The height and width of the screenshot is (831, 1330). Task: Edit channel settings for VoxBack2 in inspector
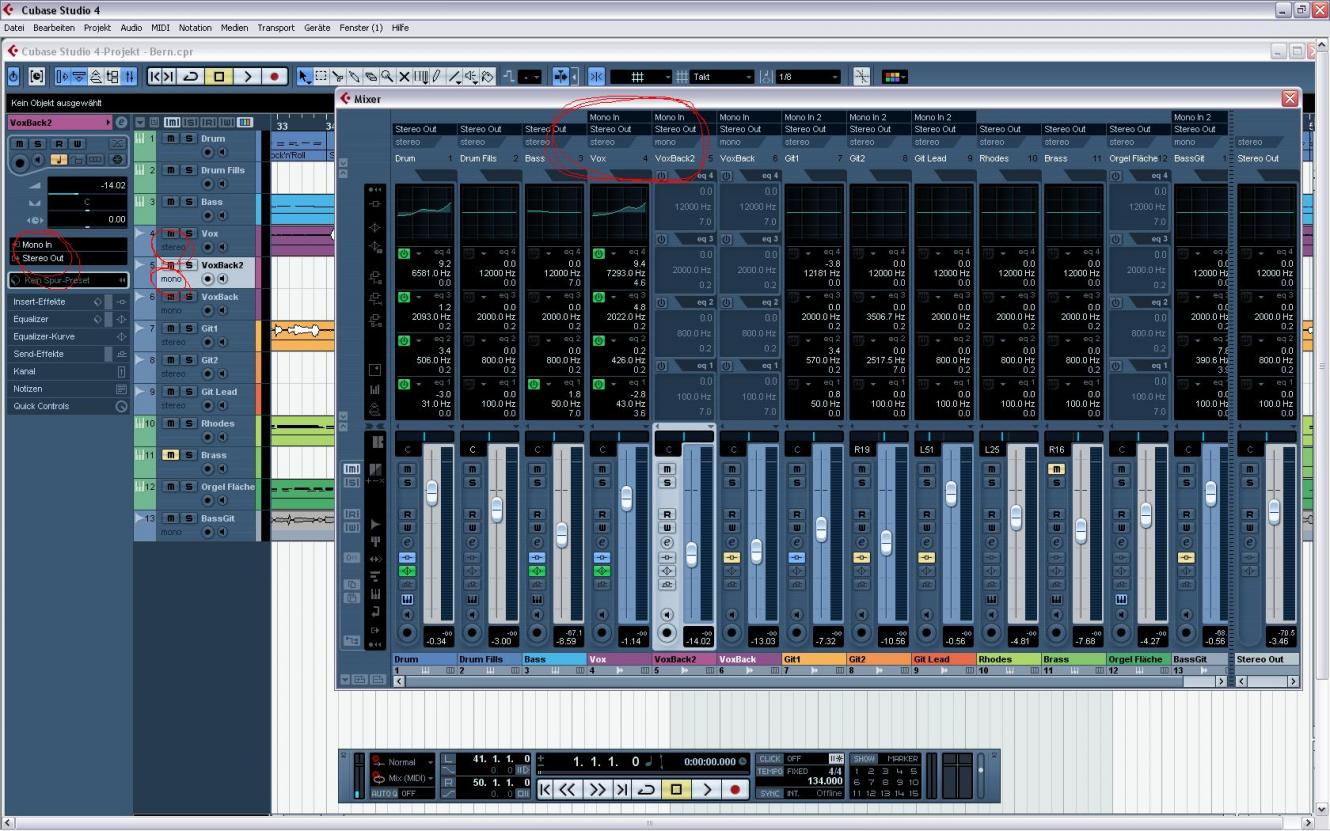pos(121,122)
